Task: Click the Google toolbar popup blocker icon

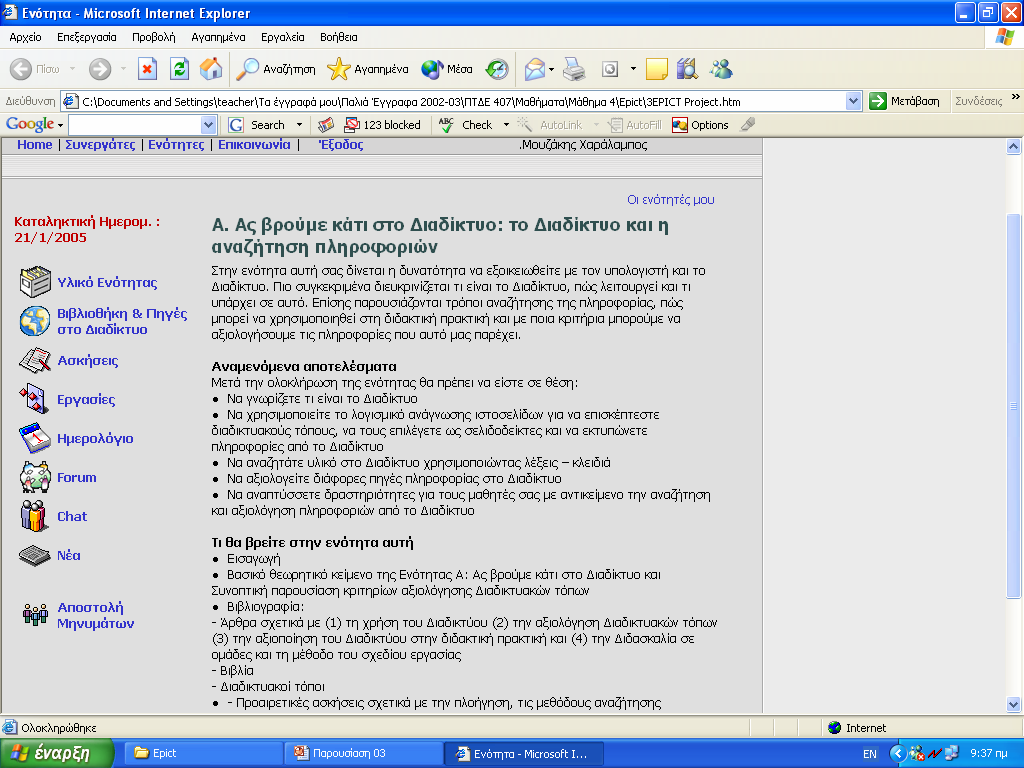Action: point(352,125)
